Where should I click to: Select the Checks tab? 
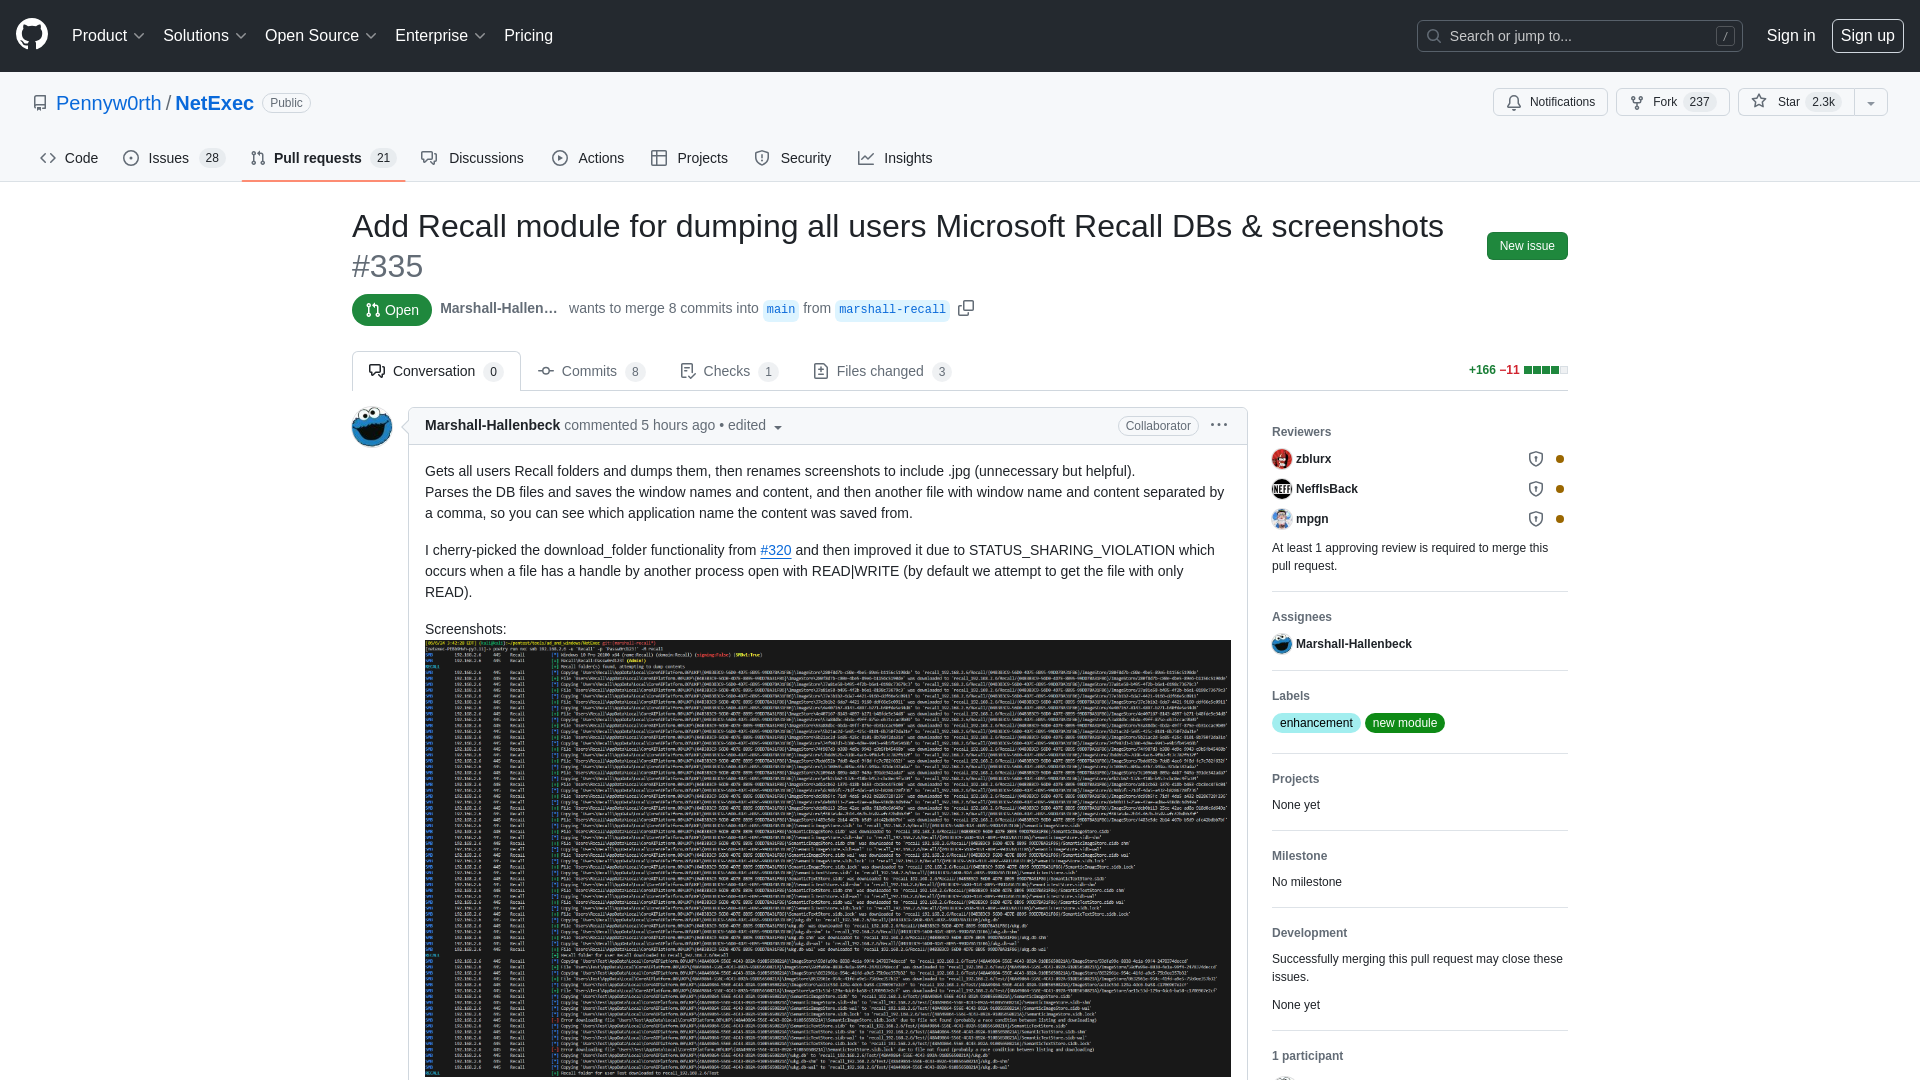point(729,371)
